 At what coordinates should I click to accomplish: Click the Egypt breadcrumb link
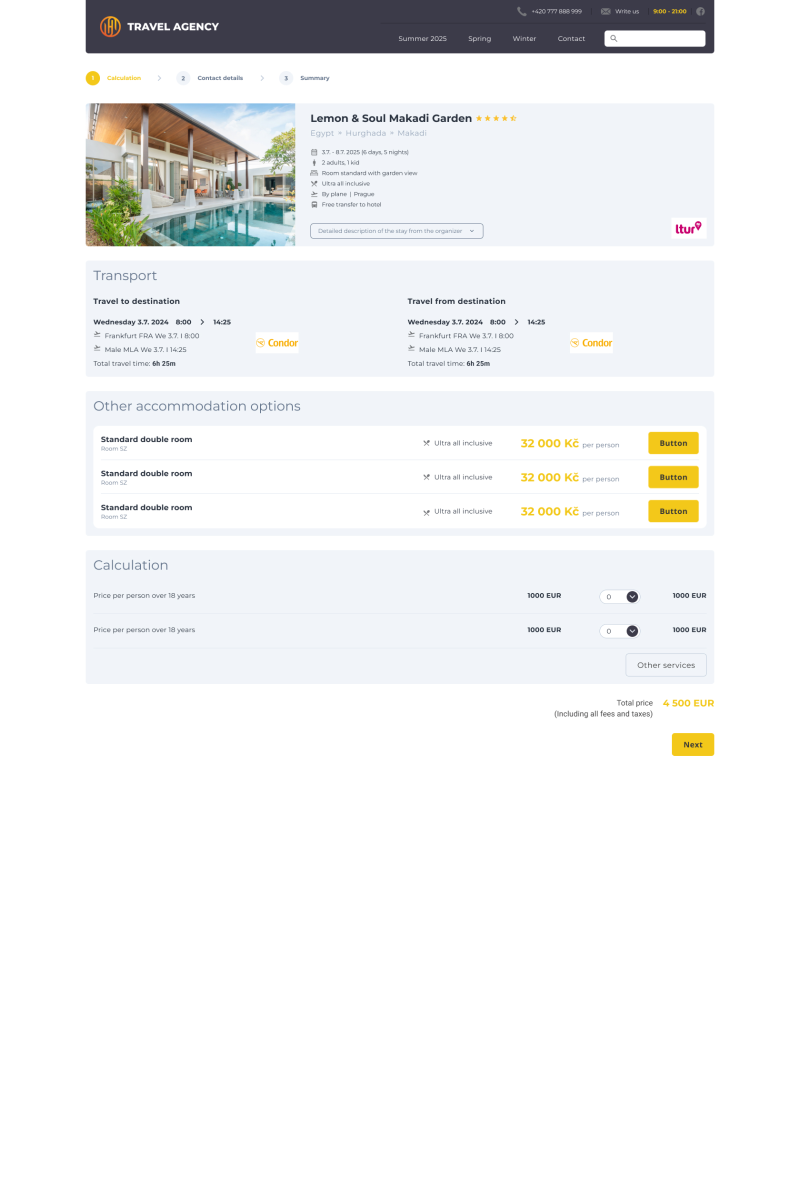pos(322,133)
